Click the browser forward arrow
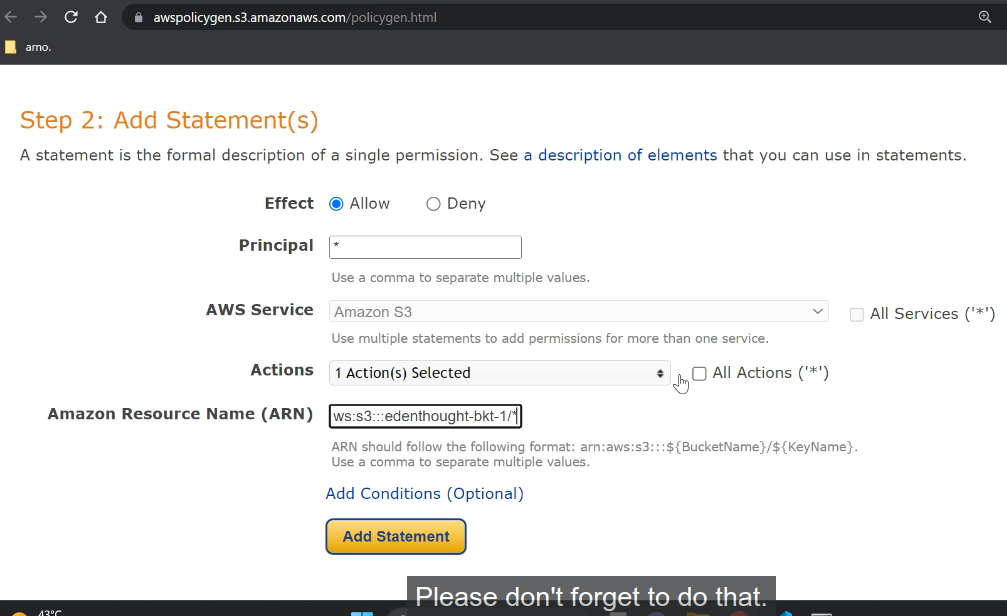 point(41,17)
